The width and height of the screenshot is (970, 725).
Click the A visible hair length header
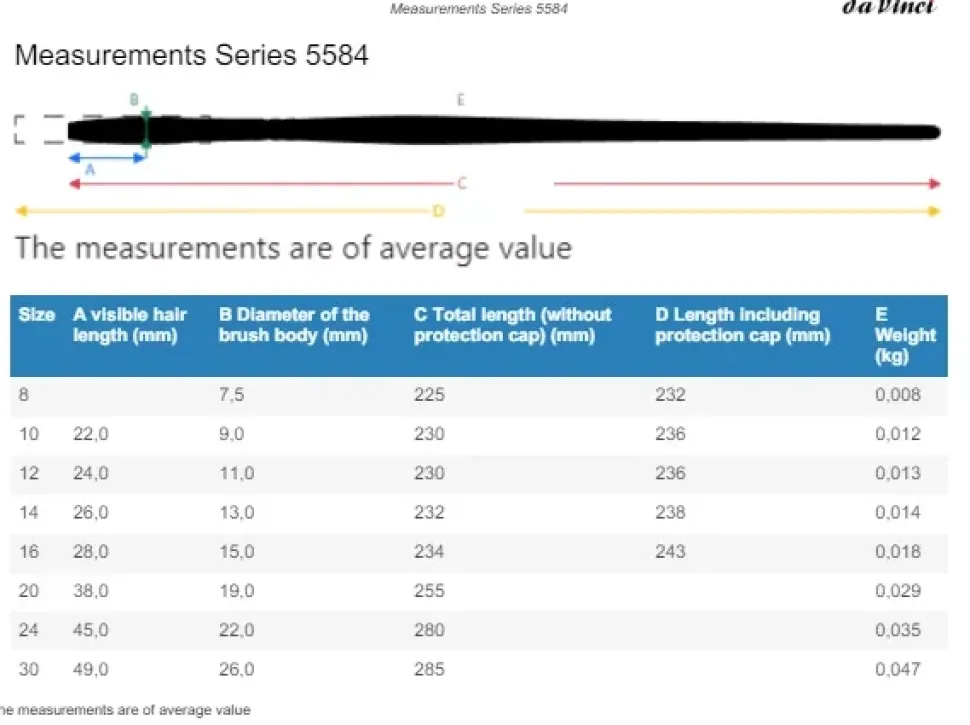tap(130, 325)
